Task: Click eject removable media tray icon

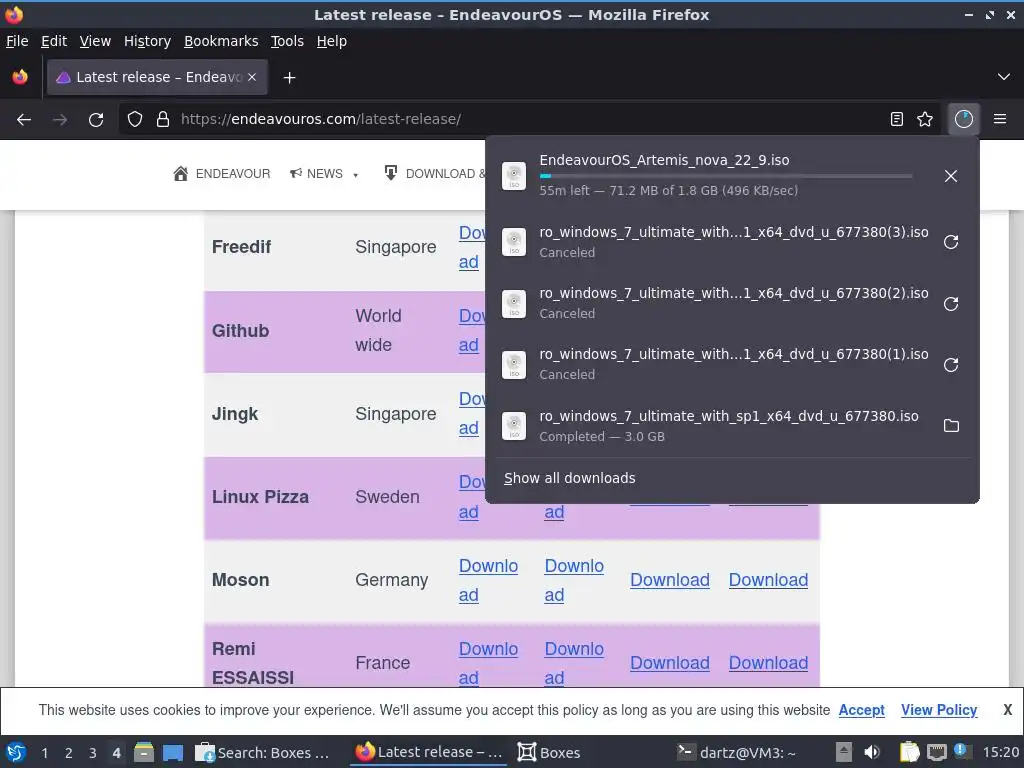Action: point(844,752)
